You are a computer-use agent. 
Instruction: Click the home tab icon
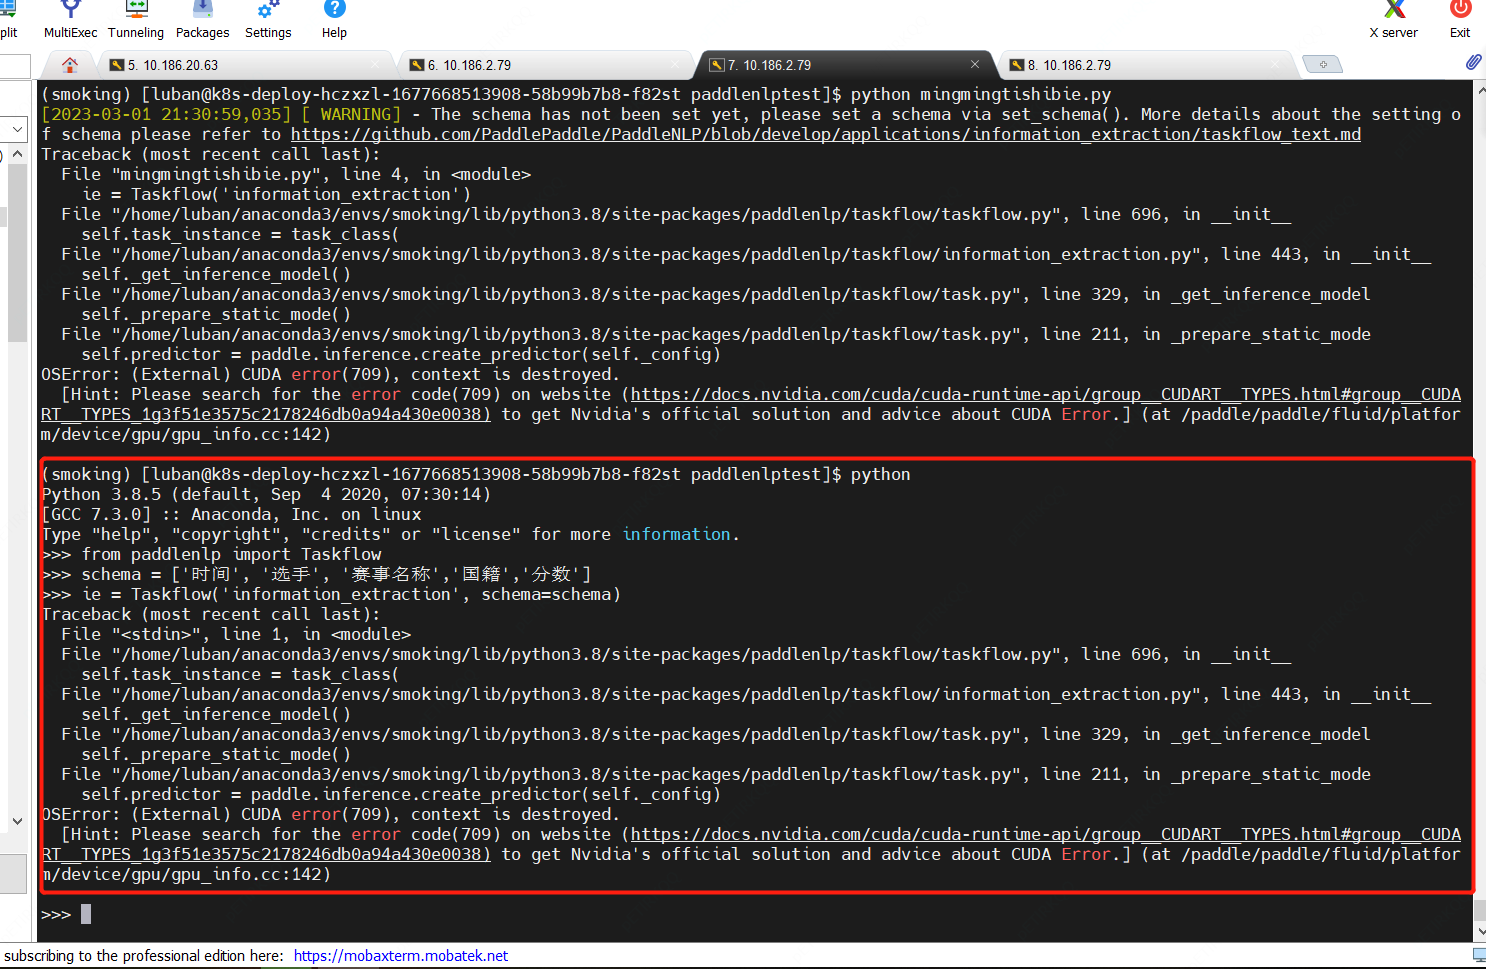click(x=68, y=64)
